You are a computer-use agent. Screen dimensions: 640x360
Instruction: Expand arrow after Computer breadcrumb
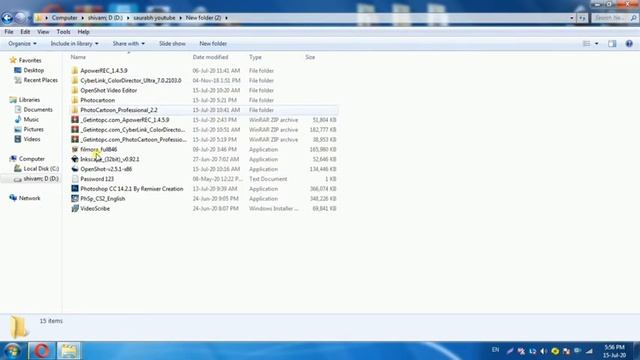[x=82, y=18]
